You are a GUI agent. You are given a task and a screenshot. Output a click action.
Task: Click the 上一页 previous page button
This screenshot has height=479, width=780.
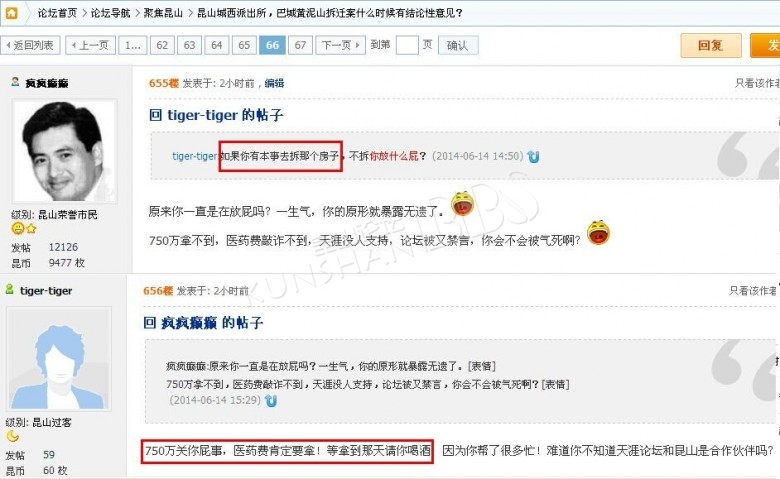[91, 45]
